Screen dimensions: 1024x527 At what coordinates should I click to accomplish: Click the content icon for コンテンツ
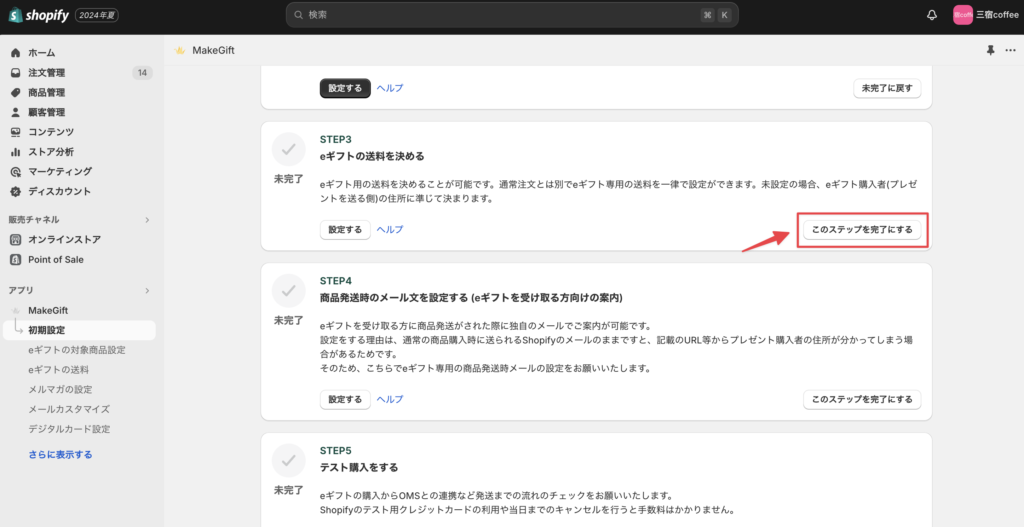click(16, 132)
